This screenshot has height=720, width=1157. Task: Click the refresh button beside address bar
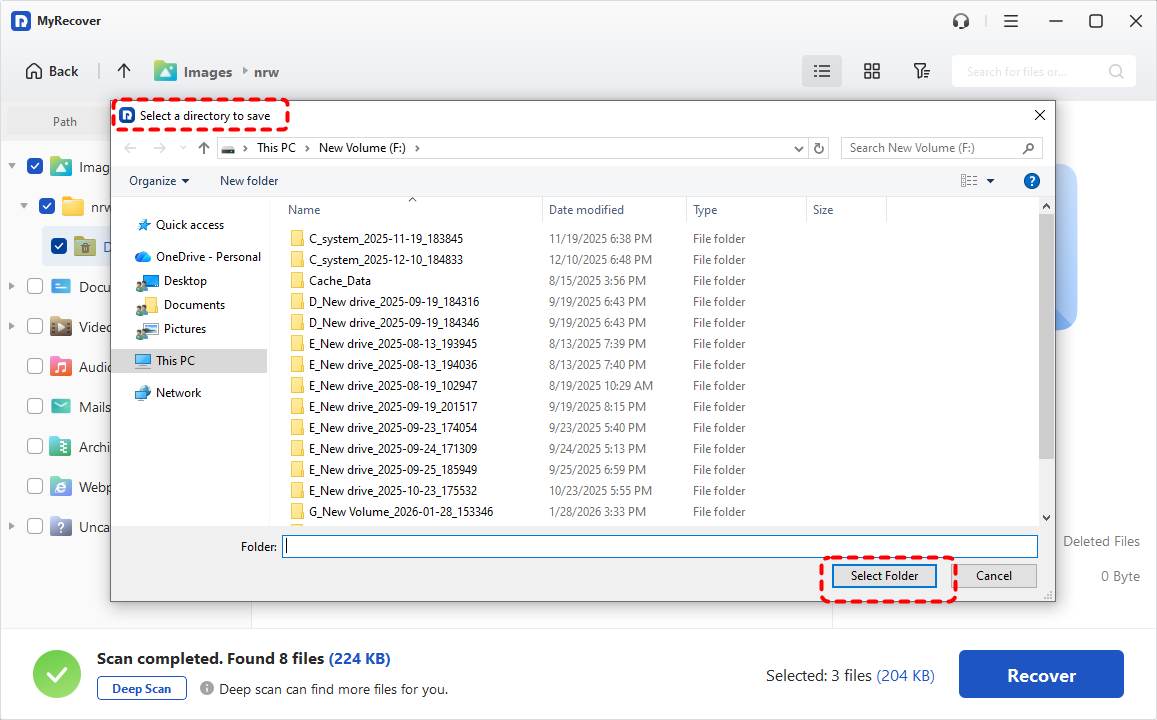click(x=820, y=148)
